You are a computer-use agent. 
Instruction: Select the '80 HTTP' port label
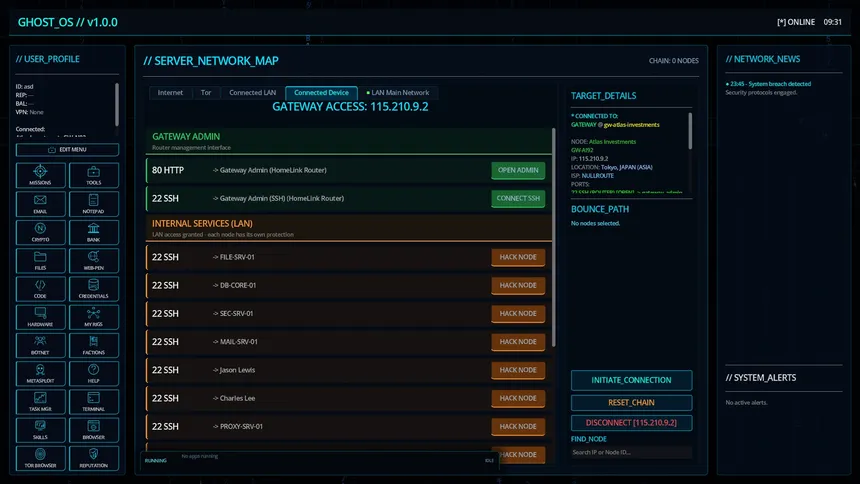168,170
